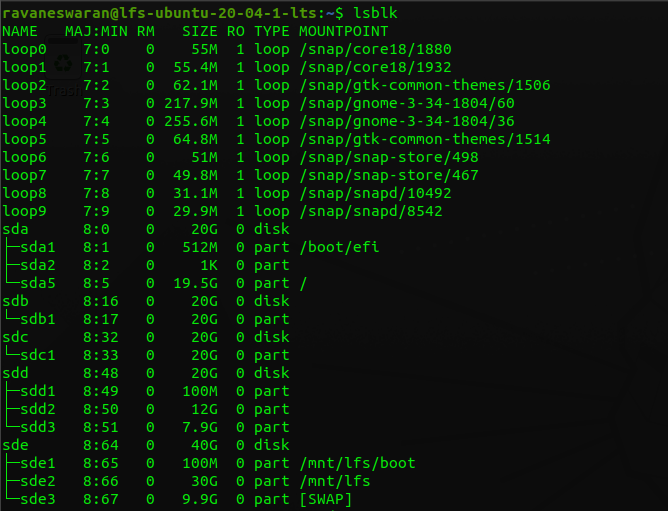The height and width of the screenshot is (511, 668).
Task: Click the loop5 device name
Action: pos(24,139)
